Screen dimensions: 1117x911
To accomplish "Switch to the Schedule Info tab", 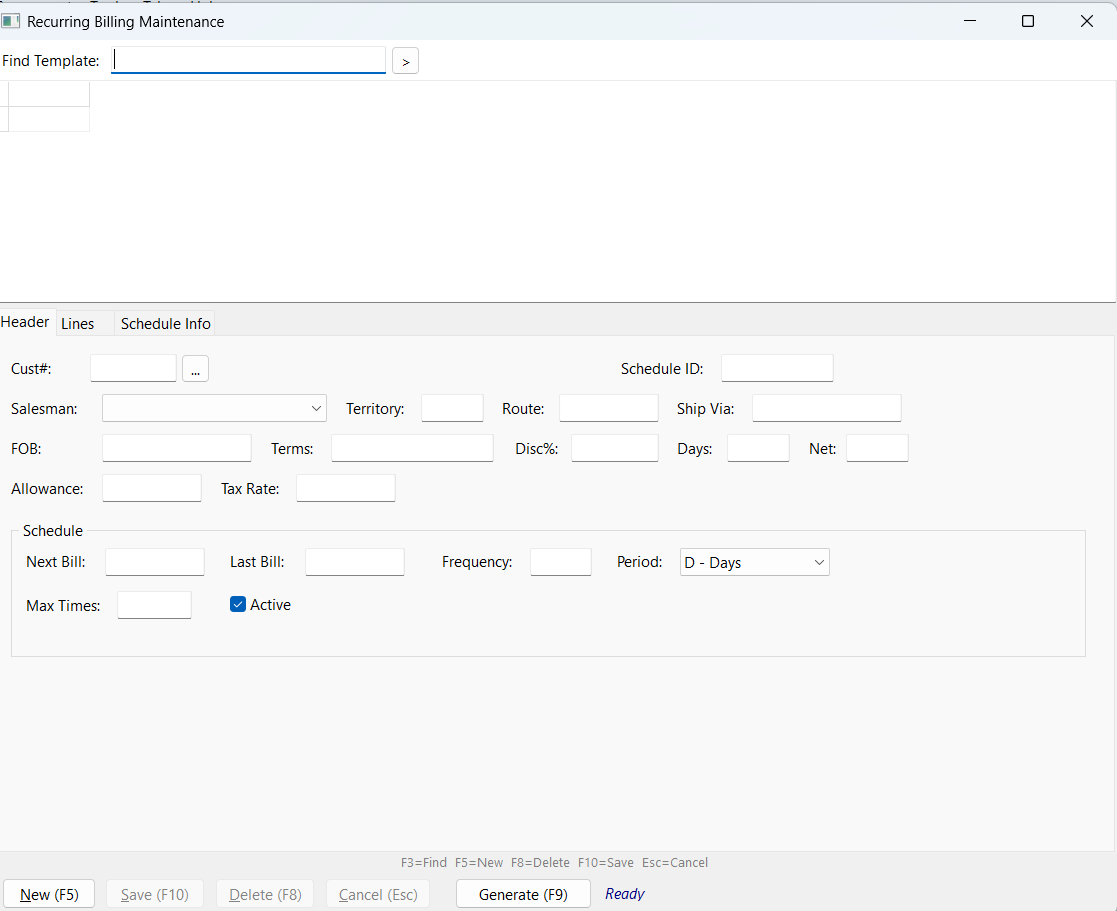I will [164, 323].
